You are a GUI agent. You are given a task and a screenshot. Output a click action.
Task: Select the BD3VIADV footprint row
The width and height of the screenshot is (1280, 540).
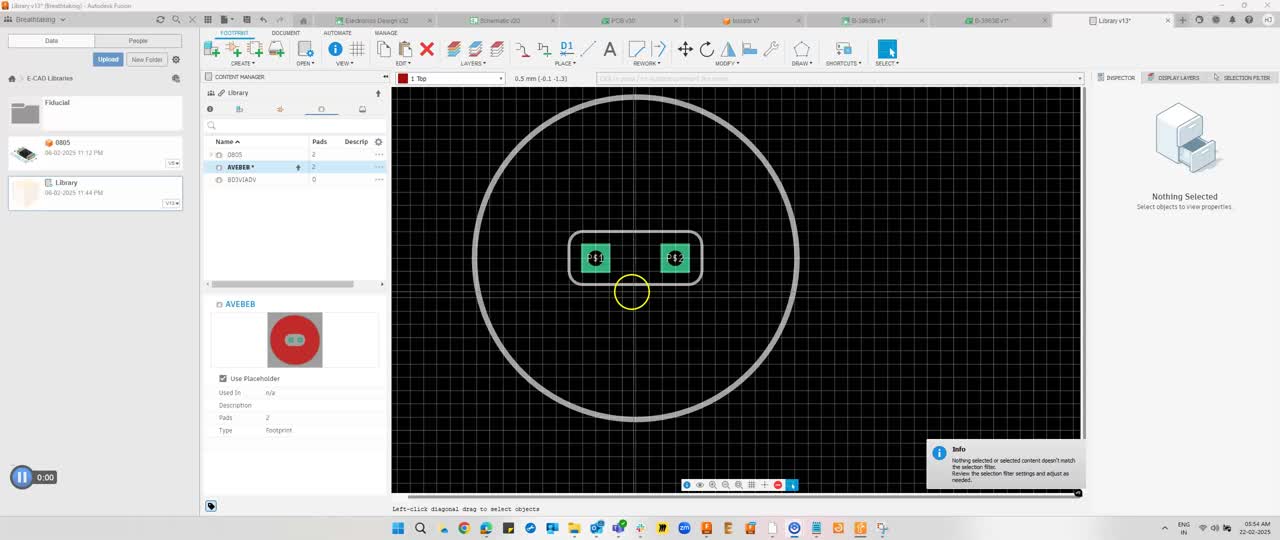(x=294, y=180)
